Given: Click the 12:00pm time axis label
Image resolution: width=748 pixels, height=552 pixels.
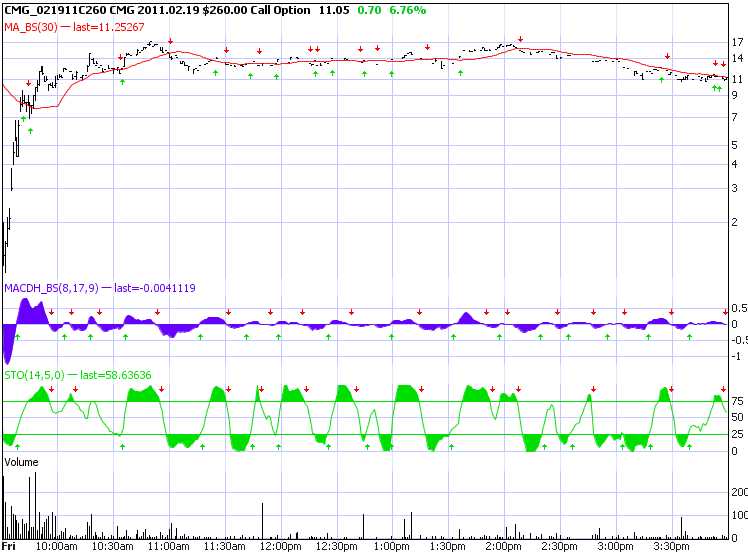Looking at the screenshot, I should (x=280, y=546).
